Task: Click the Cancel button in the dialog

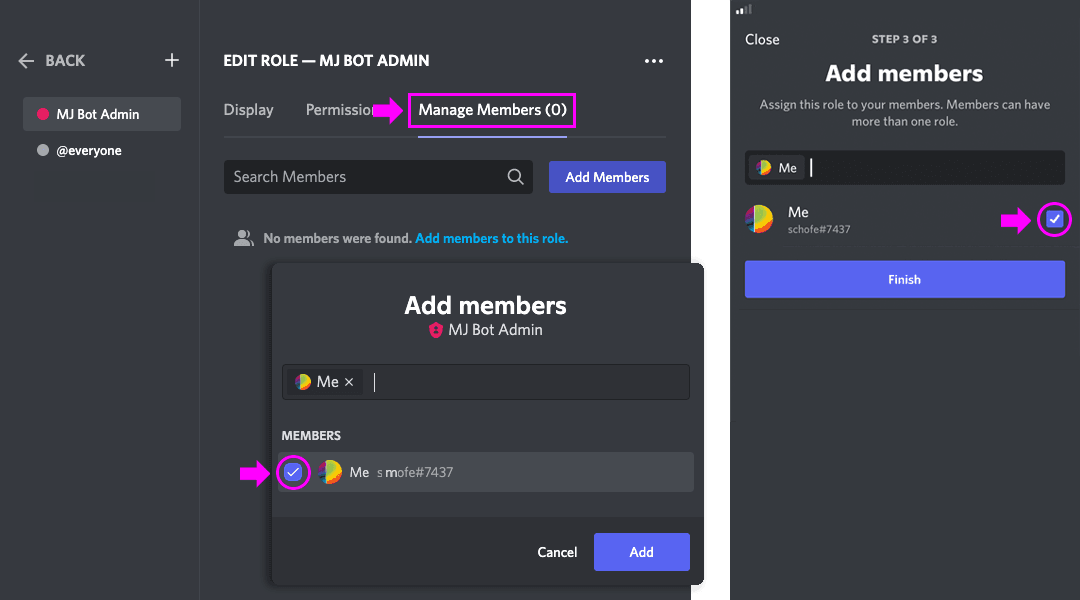Action: point(557,552)
